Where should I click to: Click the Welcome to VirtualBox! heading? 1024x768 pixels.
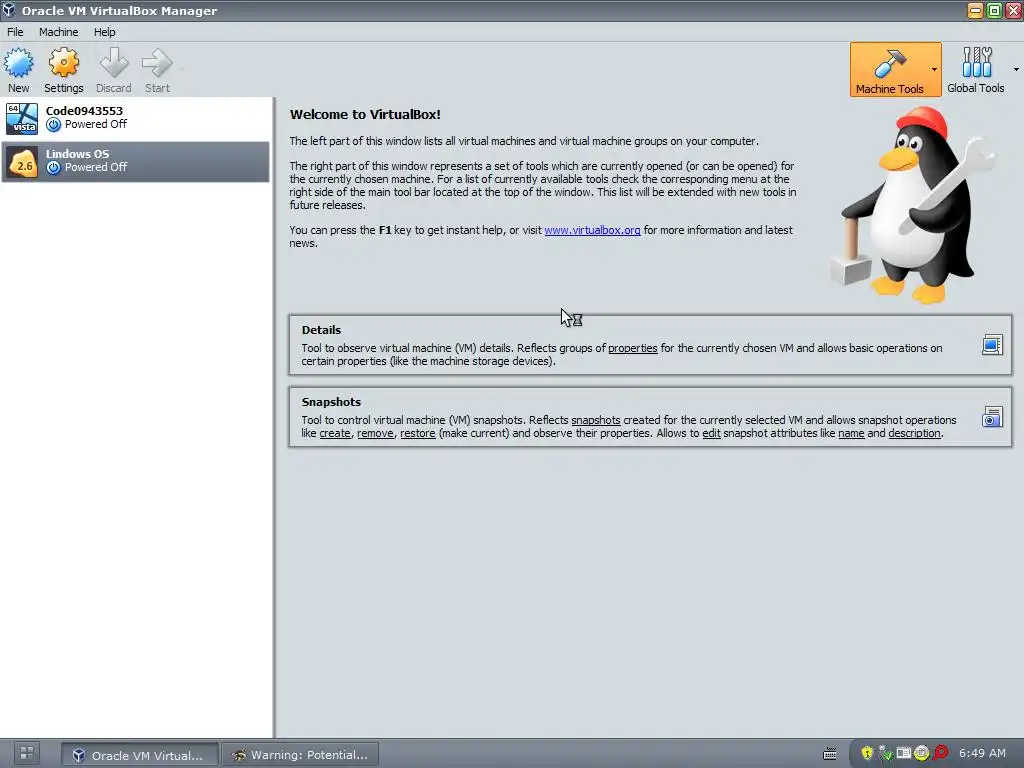tap(365, 114)
